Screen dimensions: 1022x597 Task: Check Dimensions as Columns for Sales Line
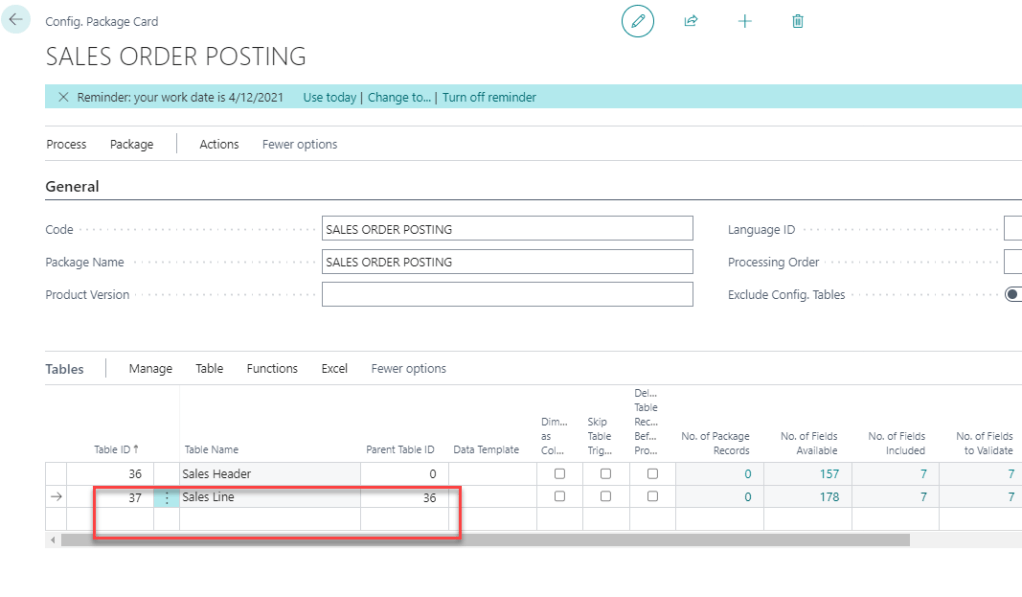[x=560, y=496]
